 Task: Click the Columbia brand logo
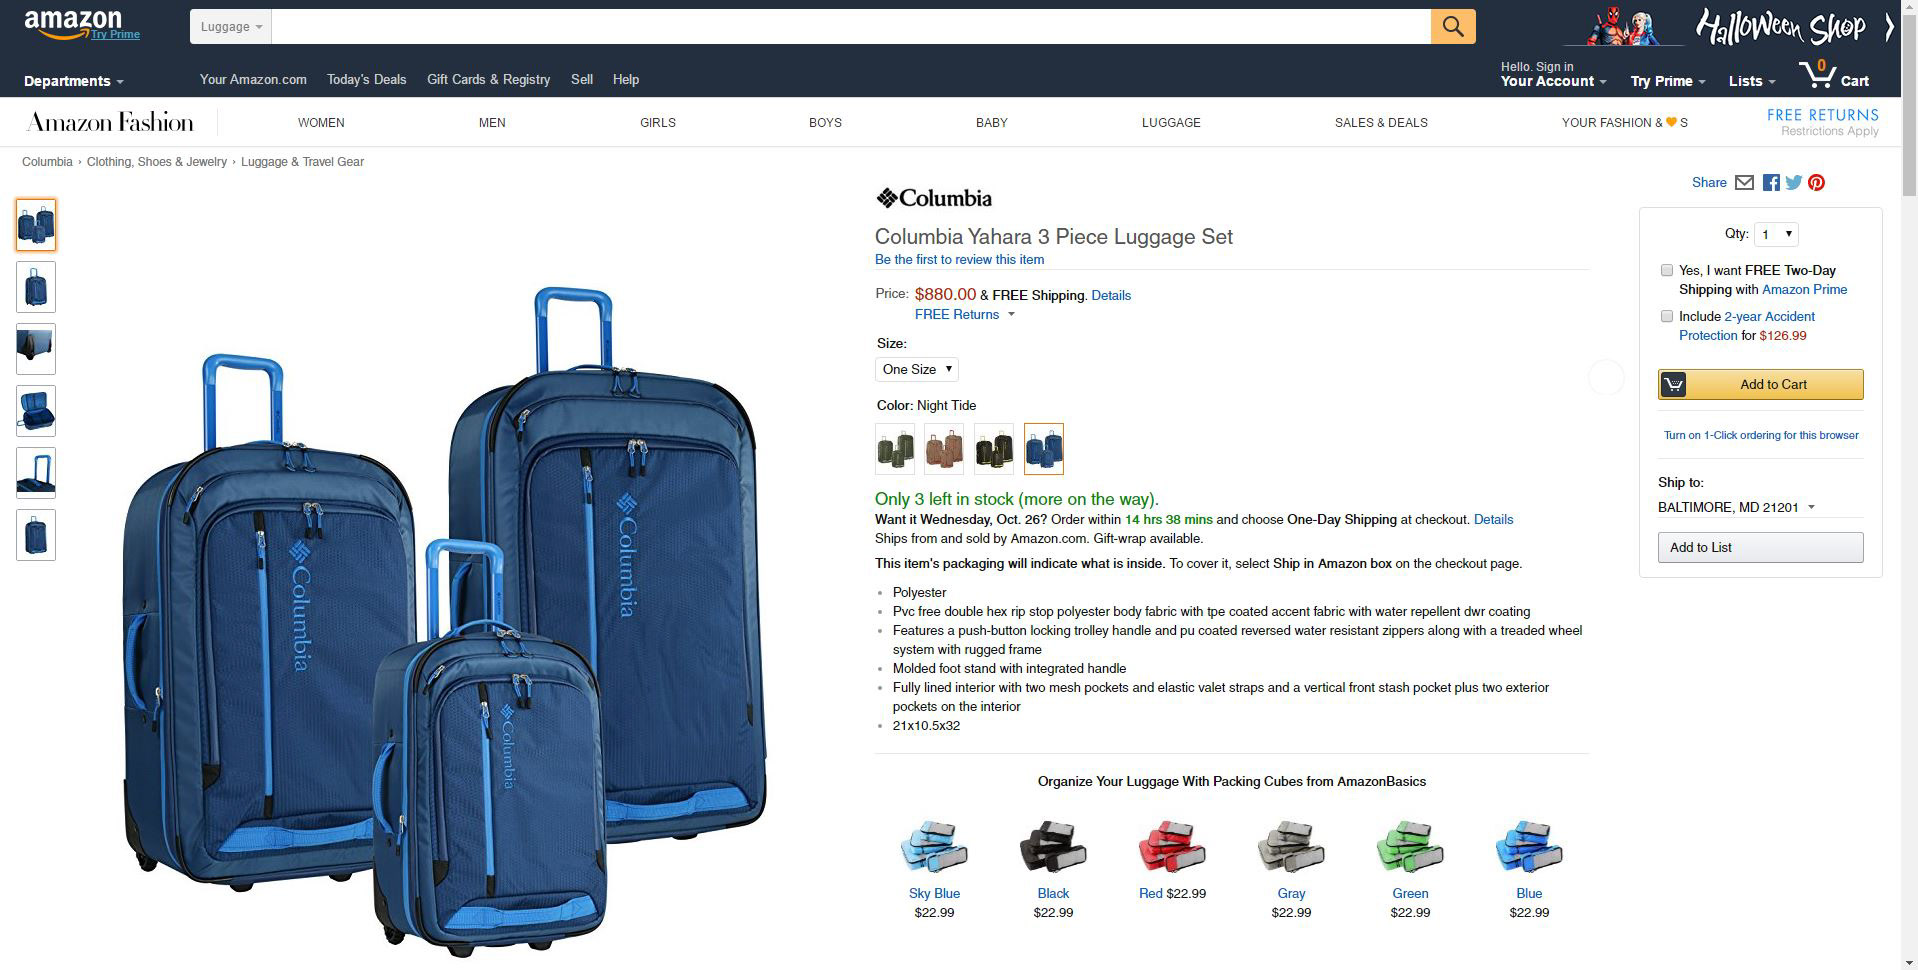(x=934, y=198)
